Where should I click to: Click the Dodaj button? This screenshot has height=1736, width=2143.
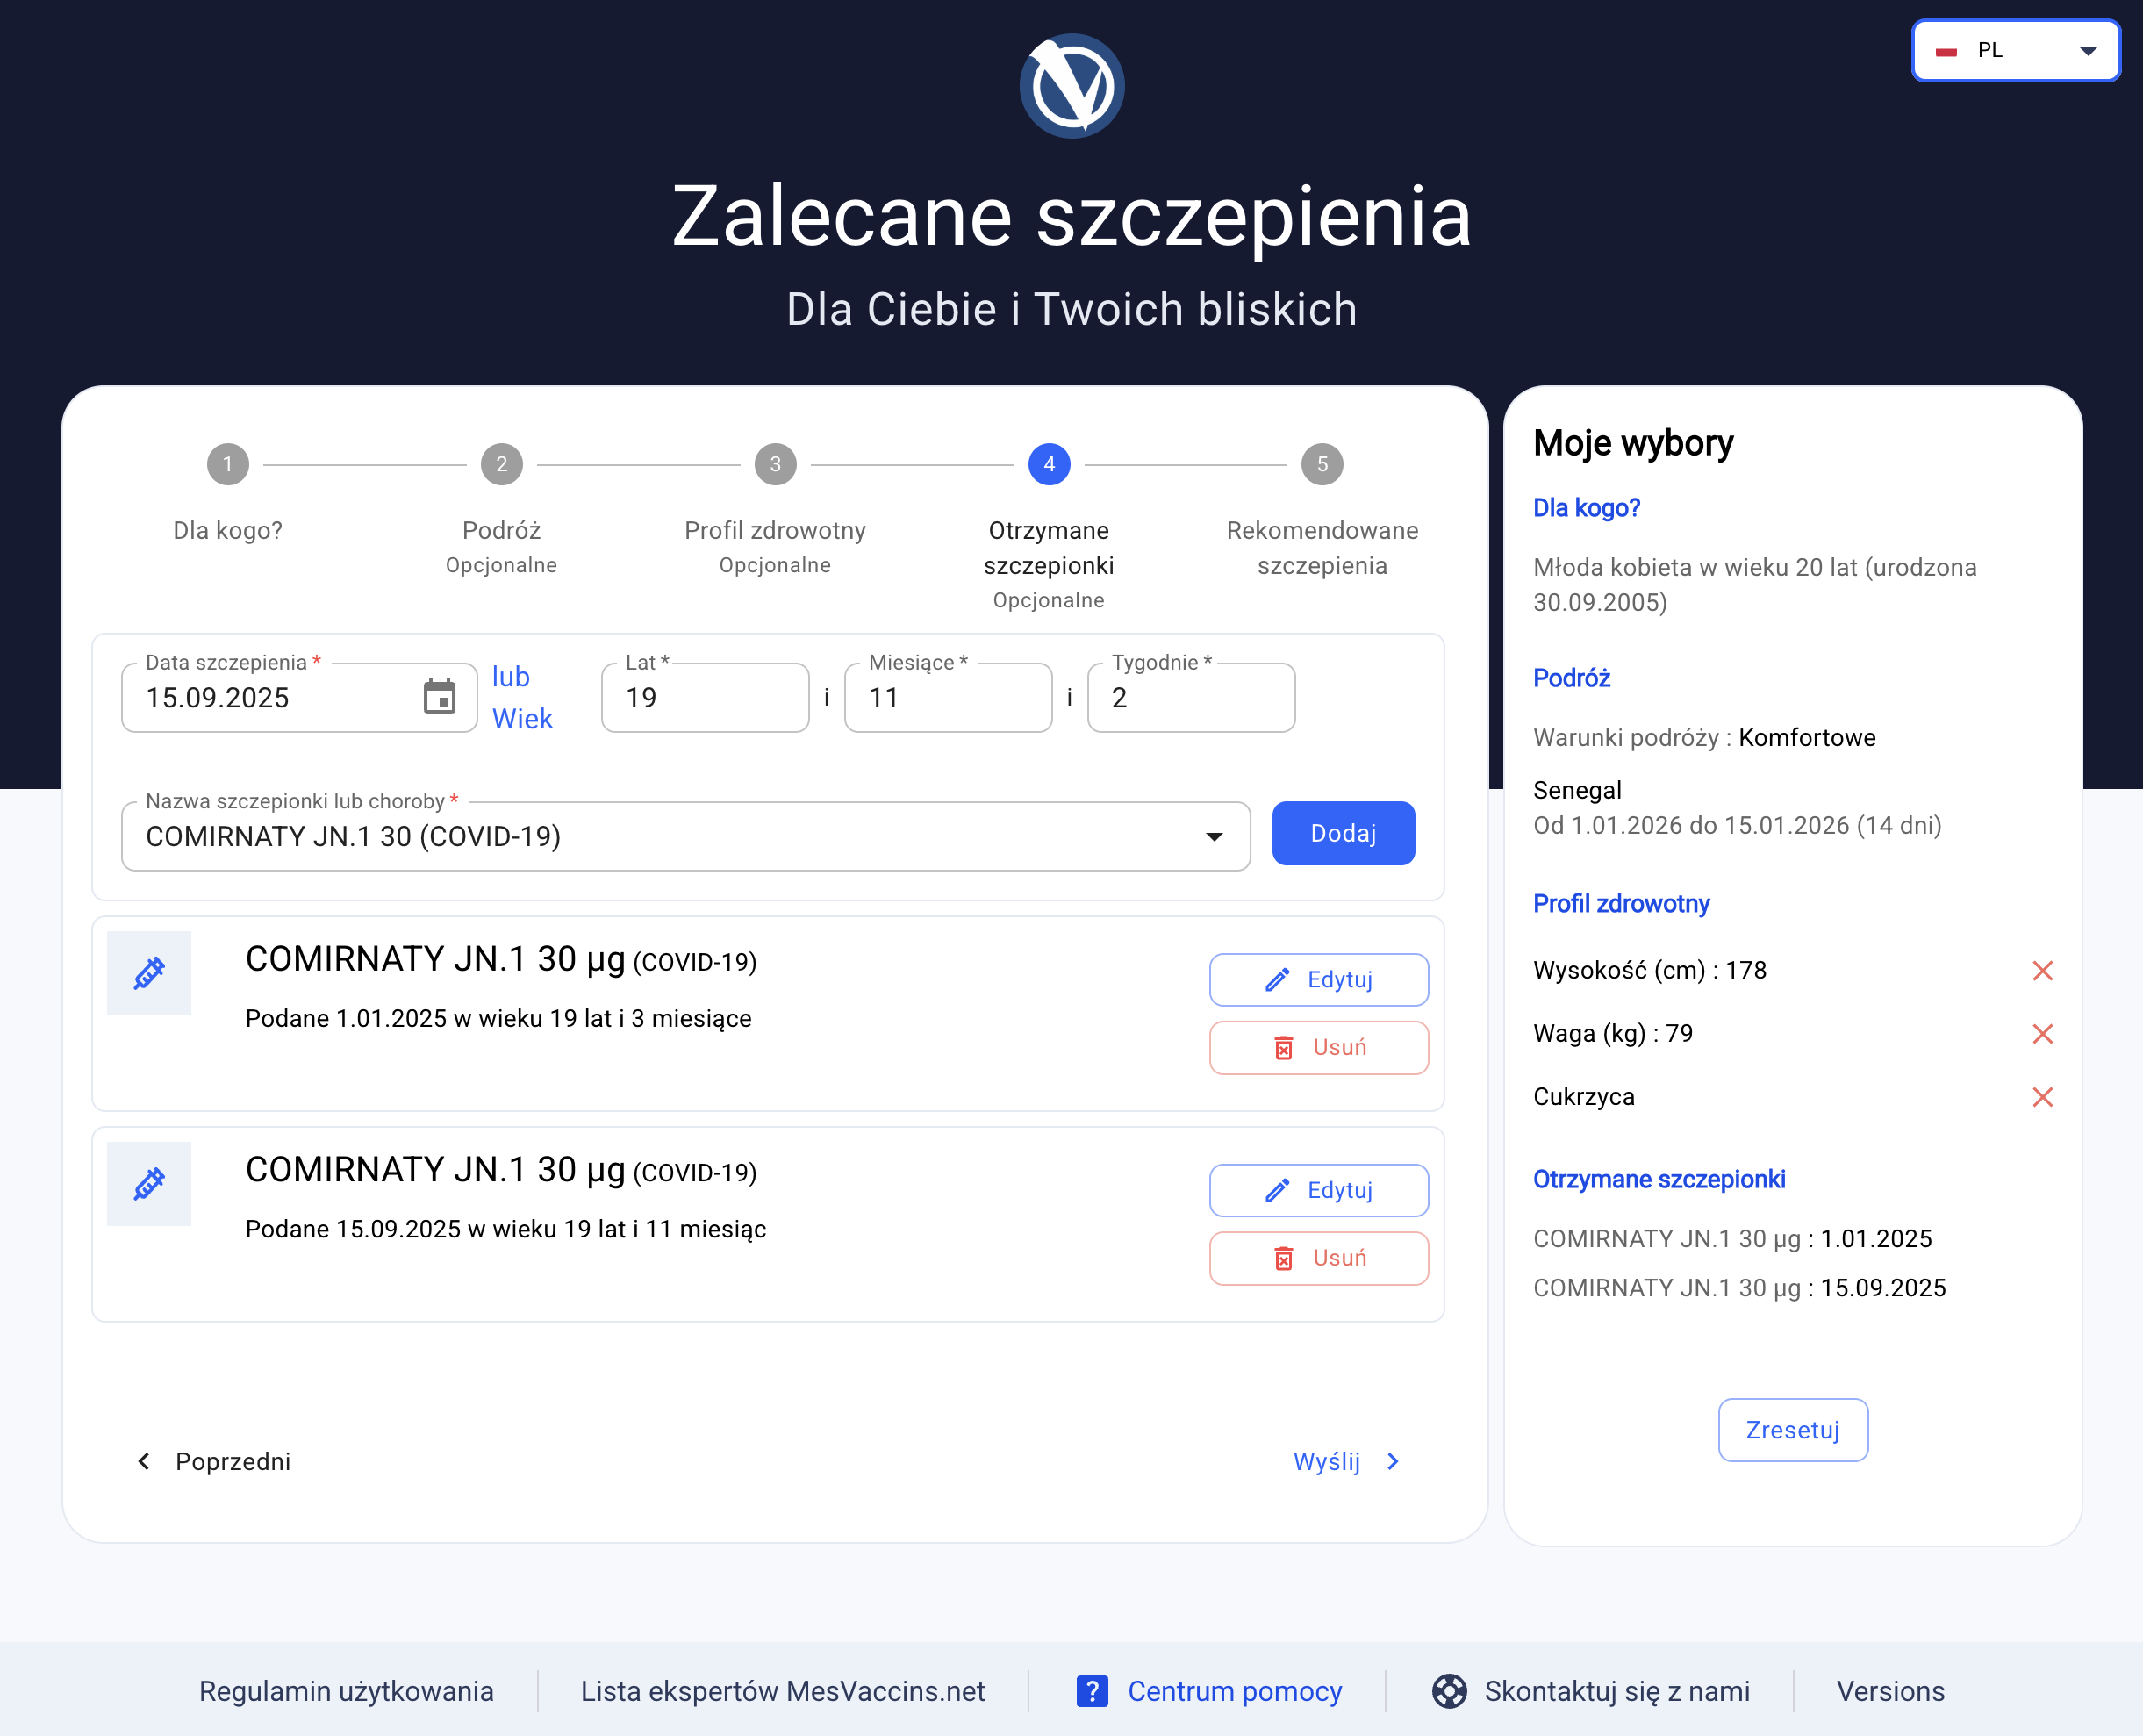[1343, 833]
